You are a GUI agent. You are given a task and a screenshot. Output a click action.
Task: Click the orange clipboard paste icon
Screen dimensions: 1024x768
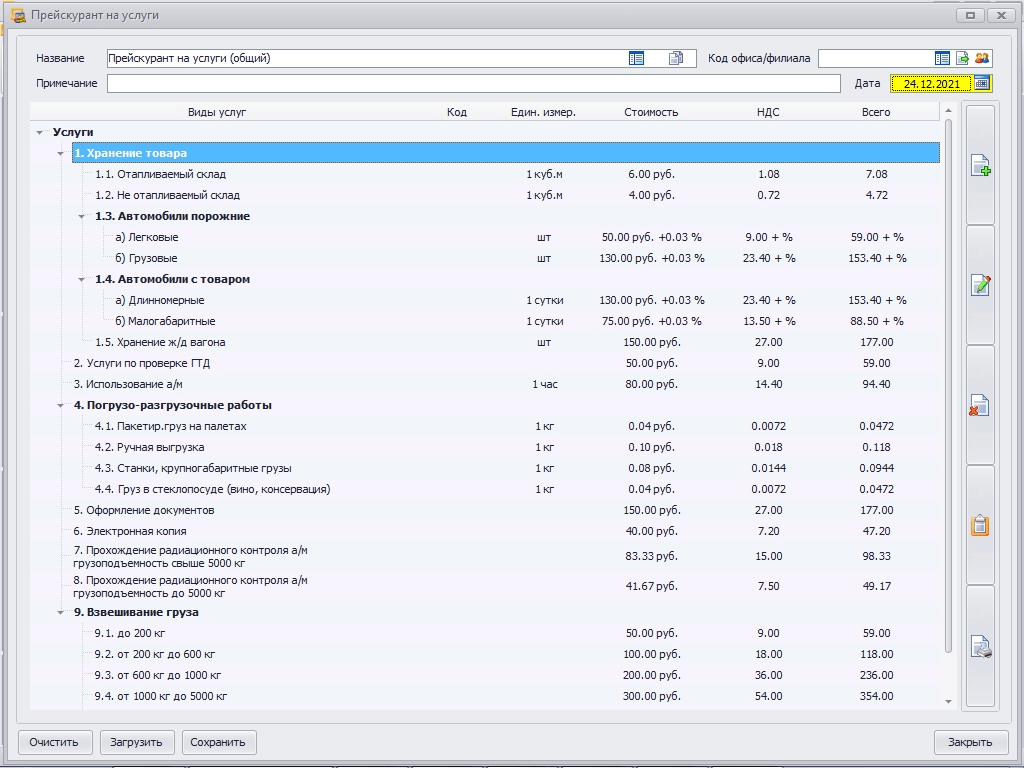tap(980, 525)
